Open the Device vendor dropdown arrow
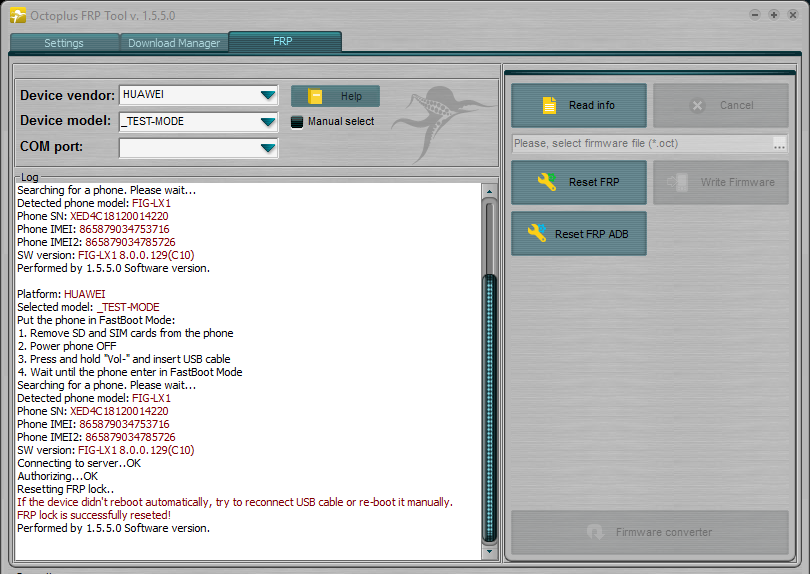Screen dimensions: 810x574 click(268, 95)
